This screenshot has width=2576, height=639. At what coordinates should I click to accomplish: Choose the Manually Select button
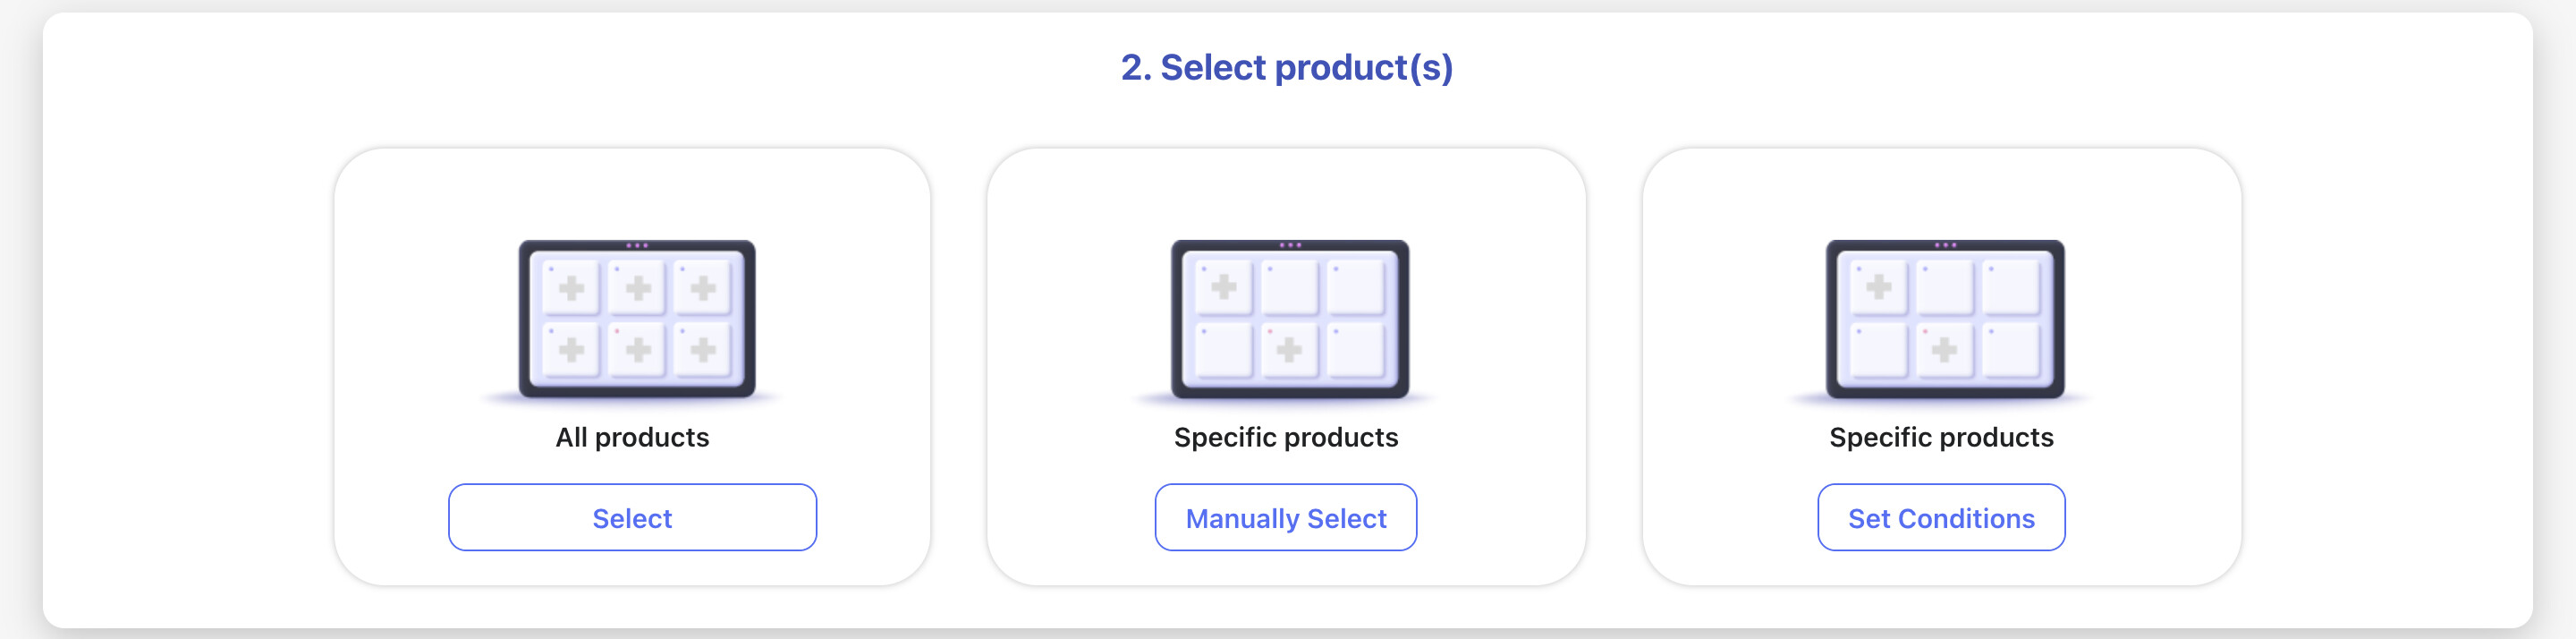pyautogui.click(x=1285, y=518)
